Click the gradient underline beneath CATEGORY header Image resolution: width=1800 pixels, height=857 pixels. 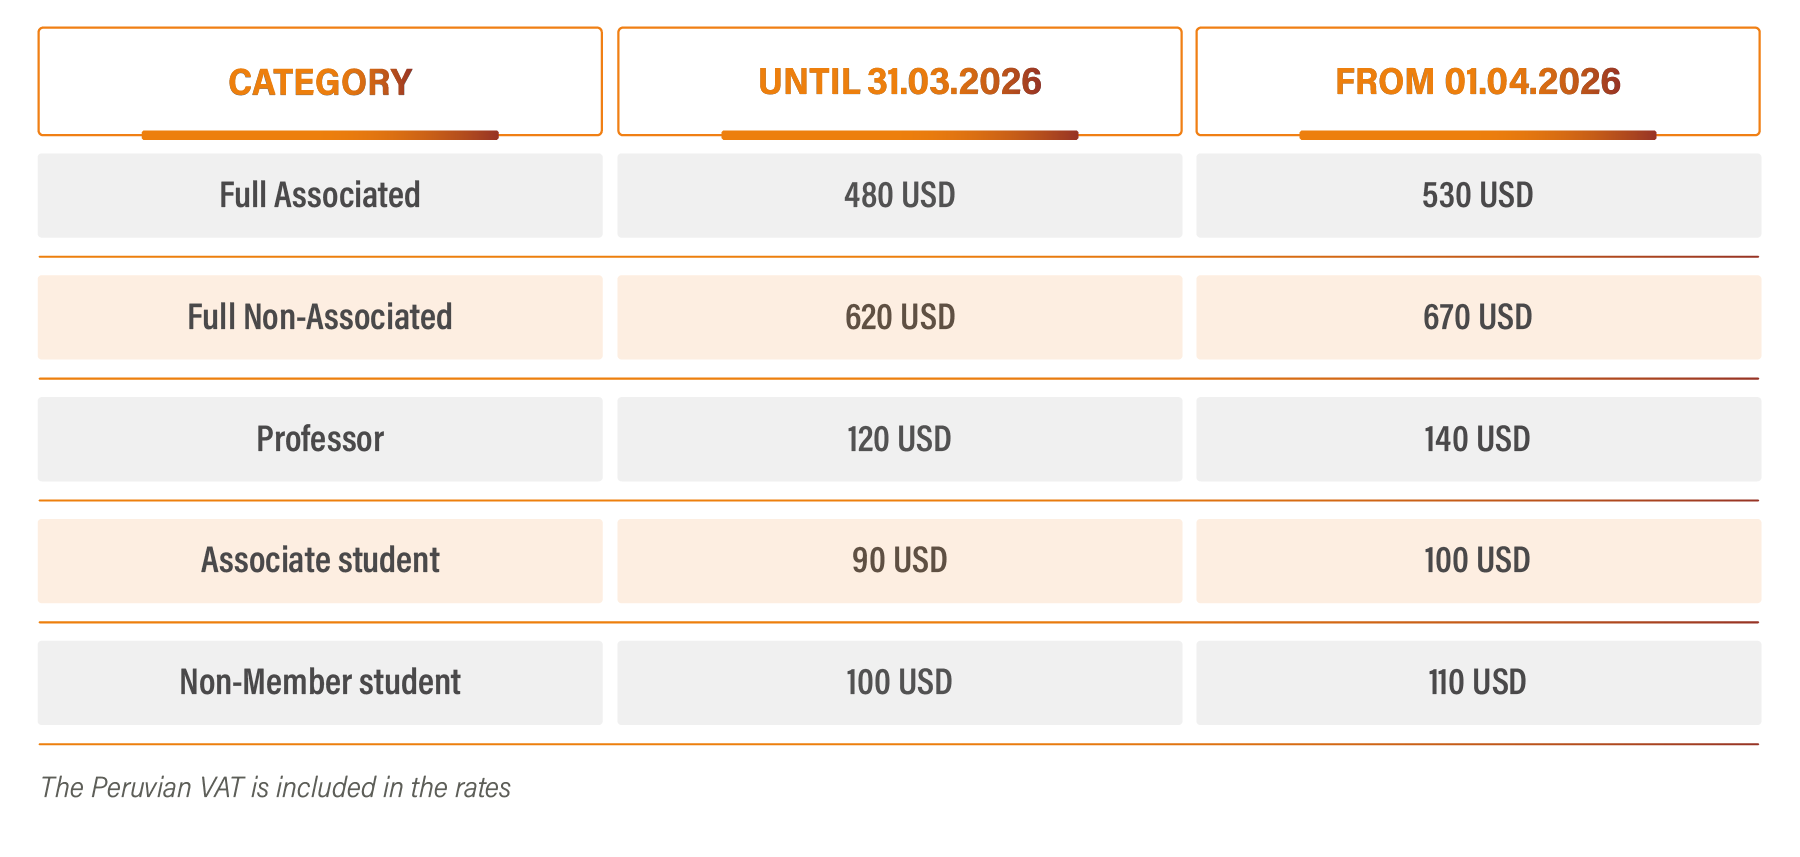click(320, 135)
